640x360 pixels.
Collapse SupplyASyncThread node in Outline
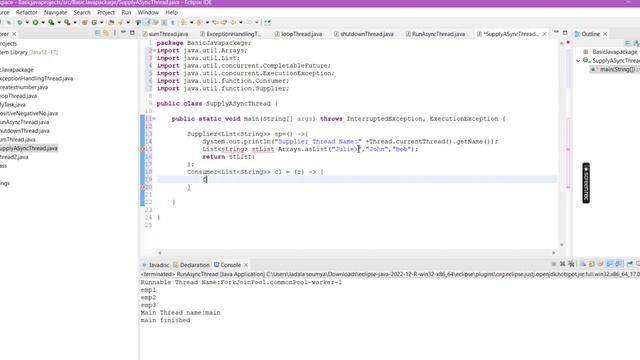578,61
